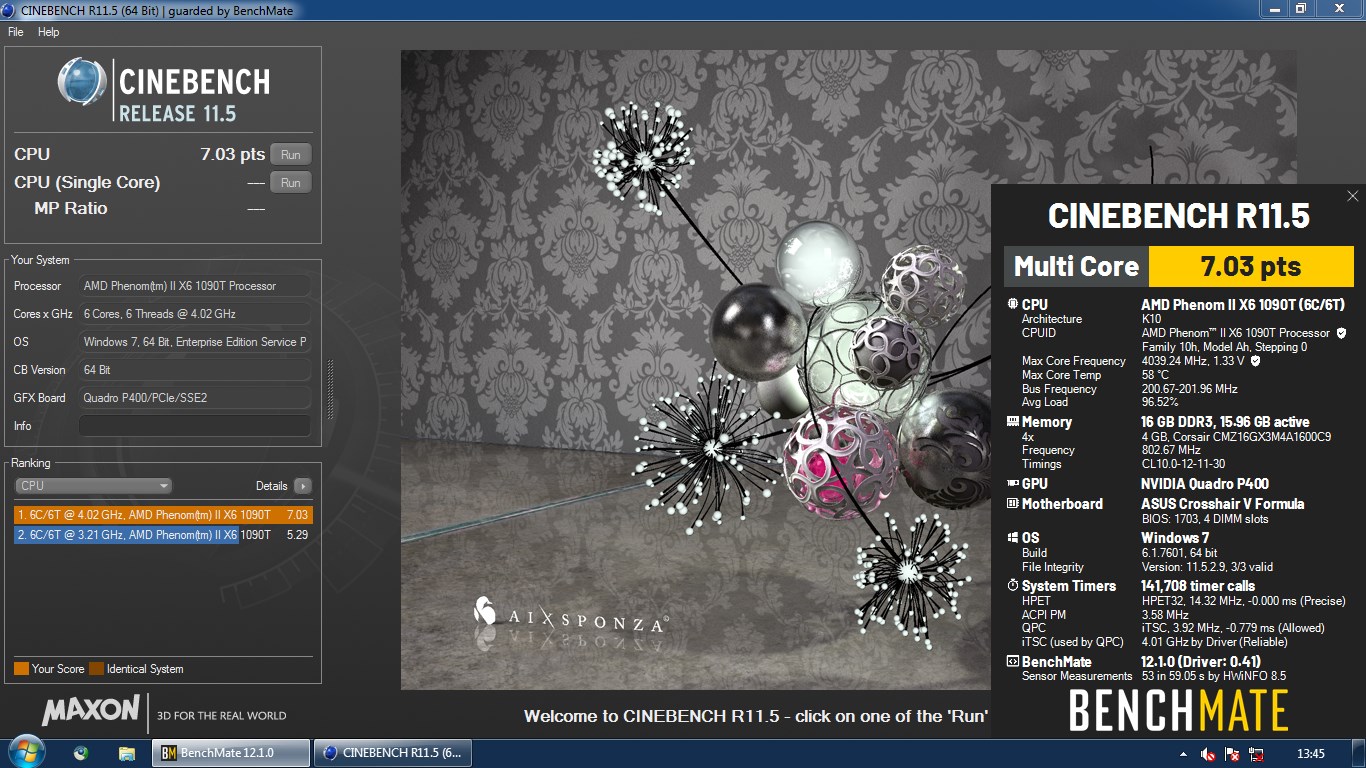
Task: Click the Corsair CMZ16GX3M4A1600C9 memory text
Action: click(1236, 437)
